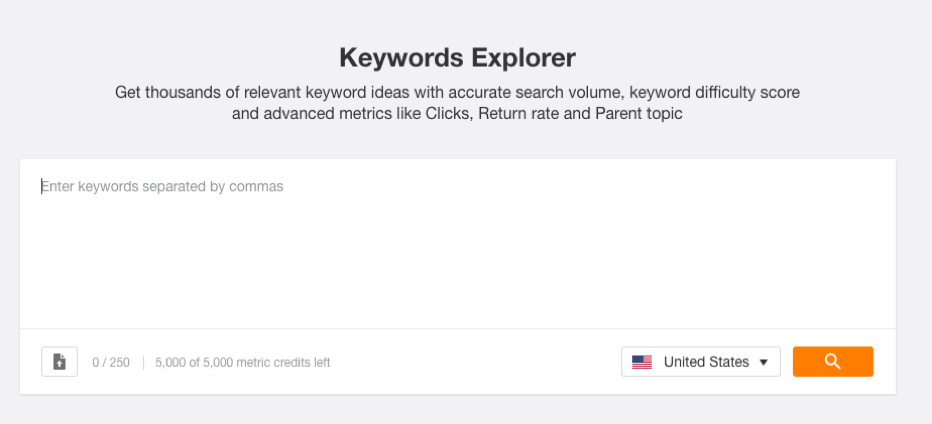Click the 0 / 250 keyword counter
Image resolution: width=932 pixels, height=424 pixels.
click(x=111, y=362)
